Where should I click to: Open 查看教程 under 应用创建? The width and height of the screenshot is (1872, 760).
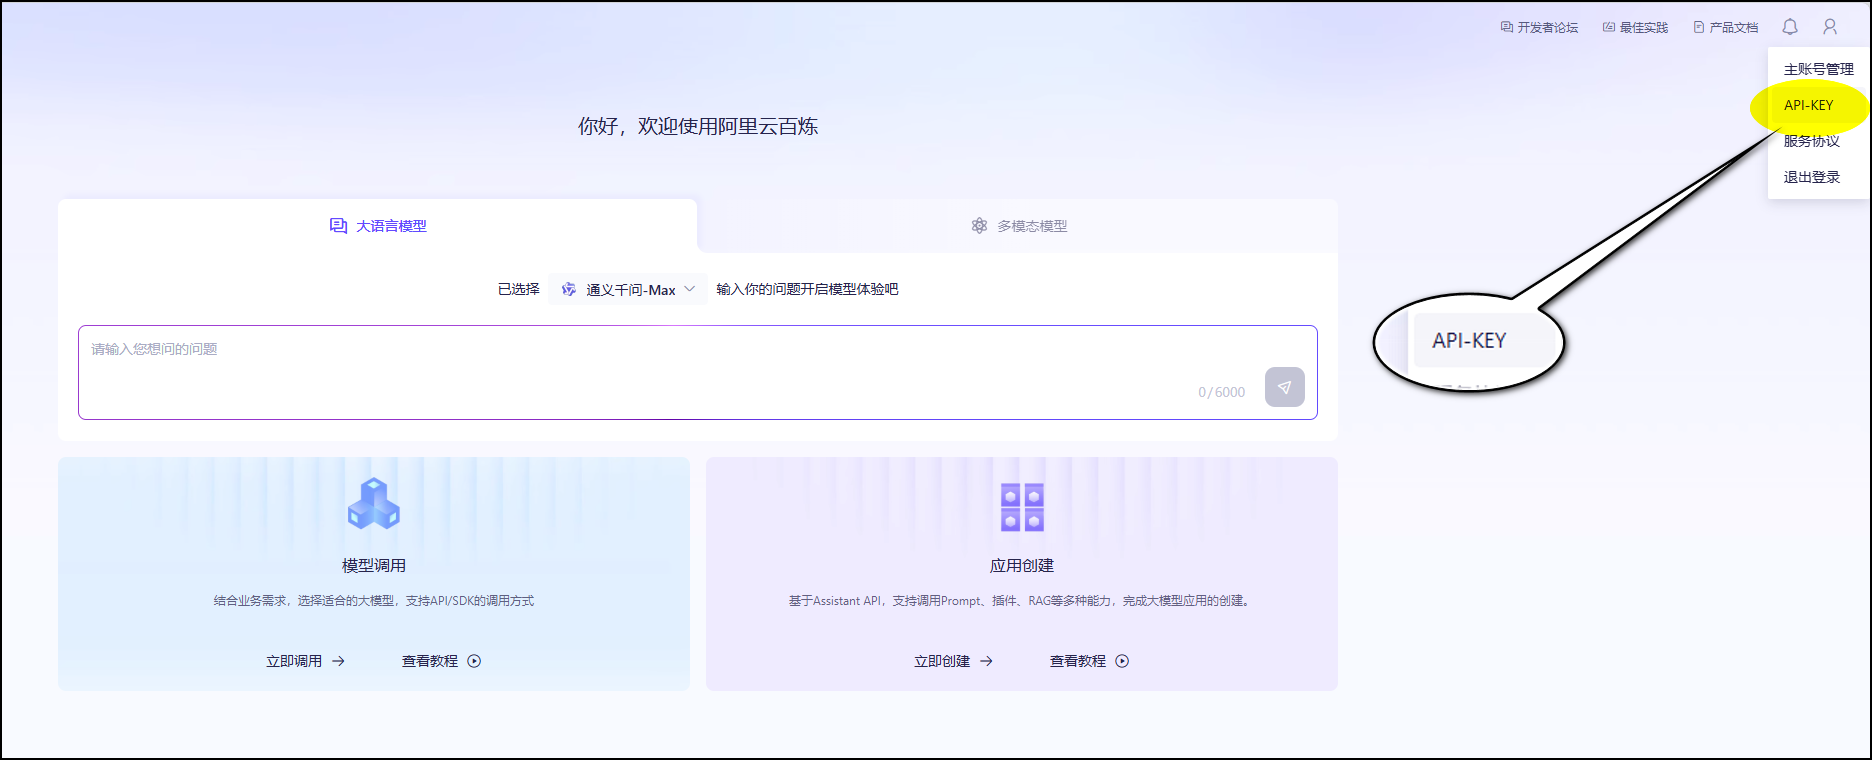click(1078, 661)
